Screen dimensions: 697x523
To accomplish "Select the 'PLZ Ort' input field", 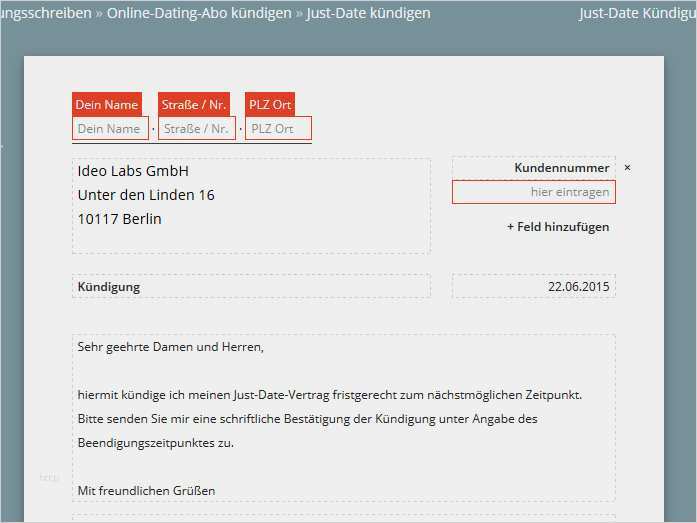I will coord(278,129).
